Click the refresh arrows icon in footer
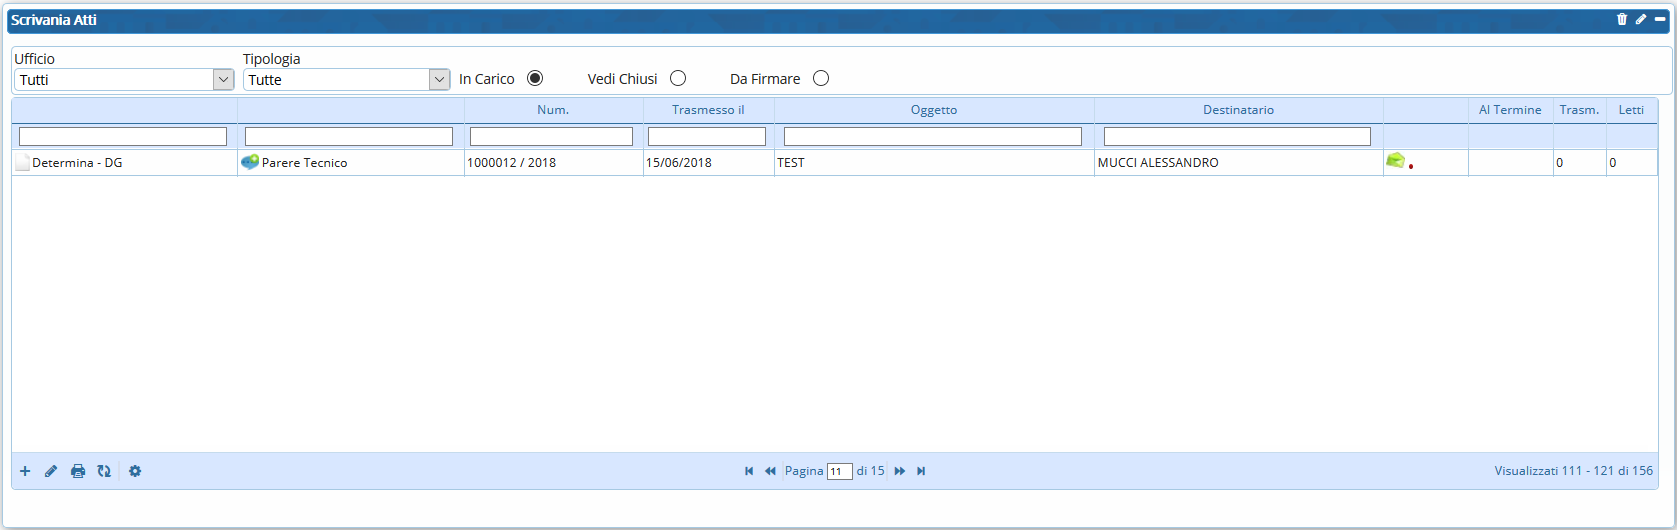 104,471
